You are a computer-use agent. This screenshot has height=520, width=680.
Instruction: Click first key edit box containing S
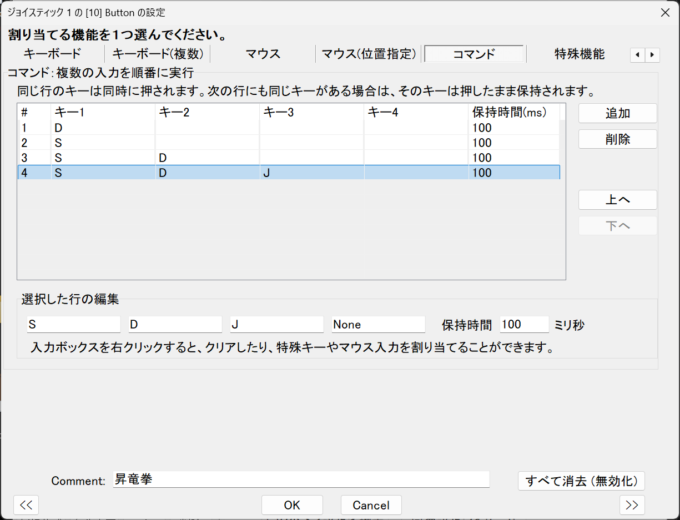73,324
